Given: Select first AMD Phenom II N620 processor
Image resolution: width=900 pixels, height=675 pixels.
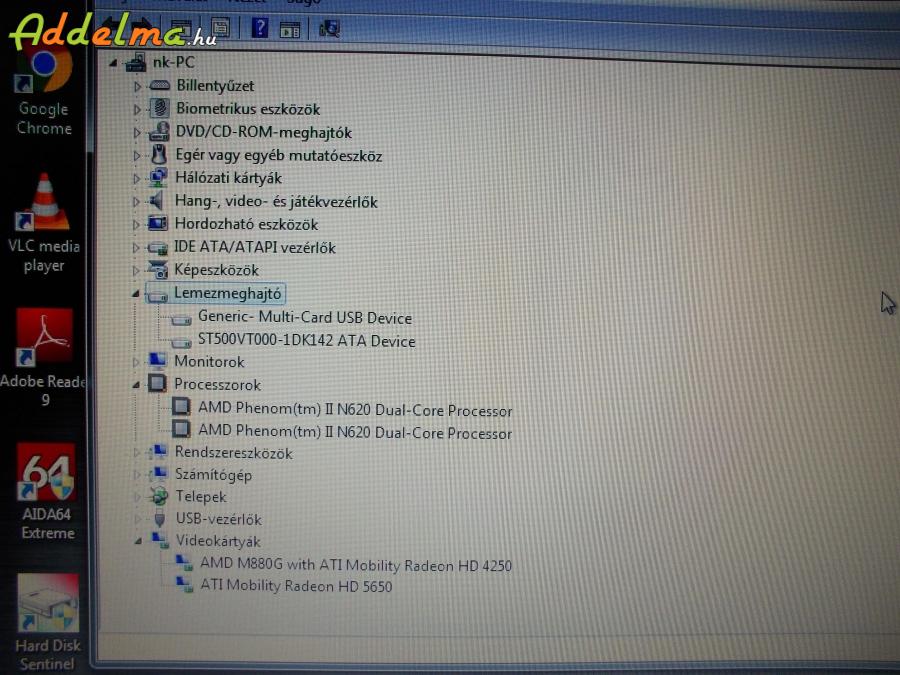Looking at the screenshot, I should point(354,410).
